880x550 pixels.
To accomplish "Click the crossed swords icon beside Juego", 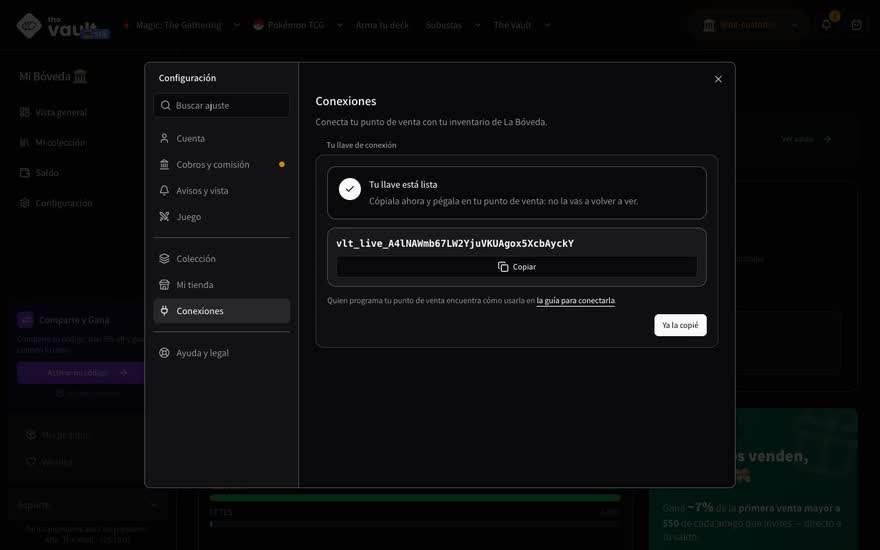I will (164, 217).
